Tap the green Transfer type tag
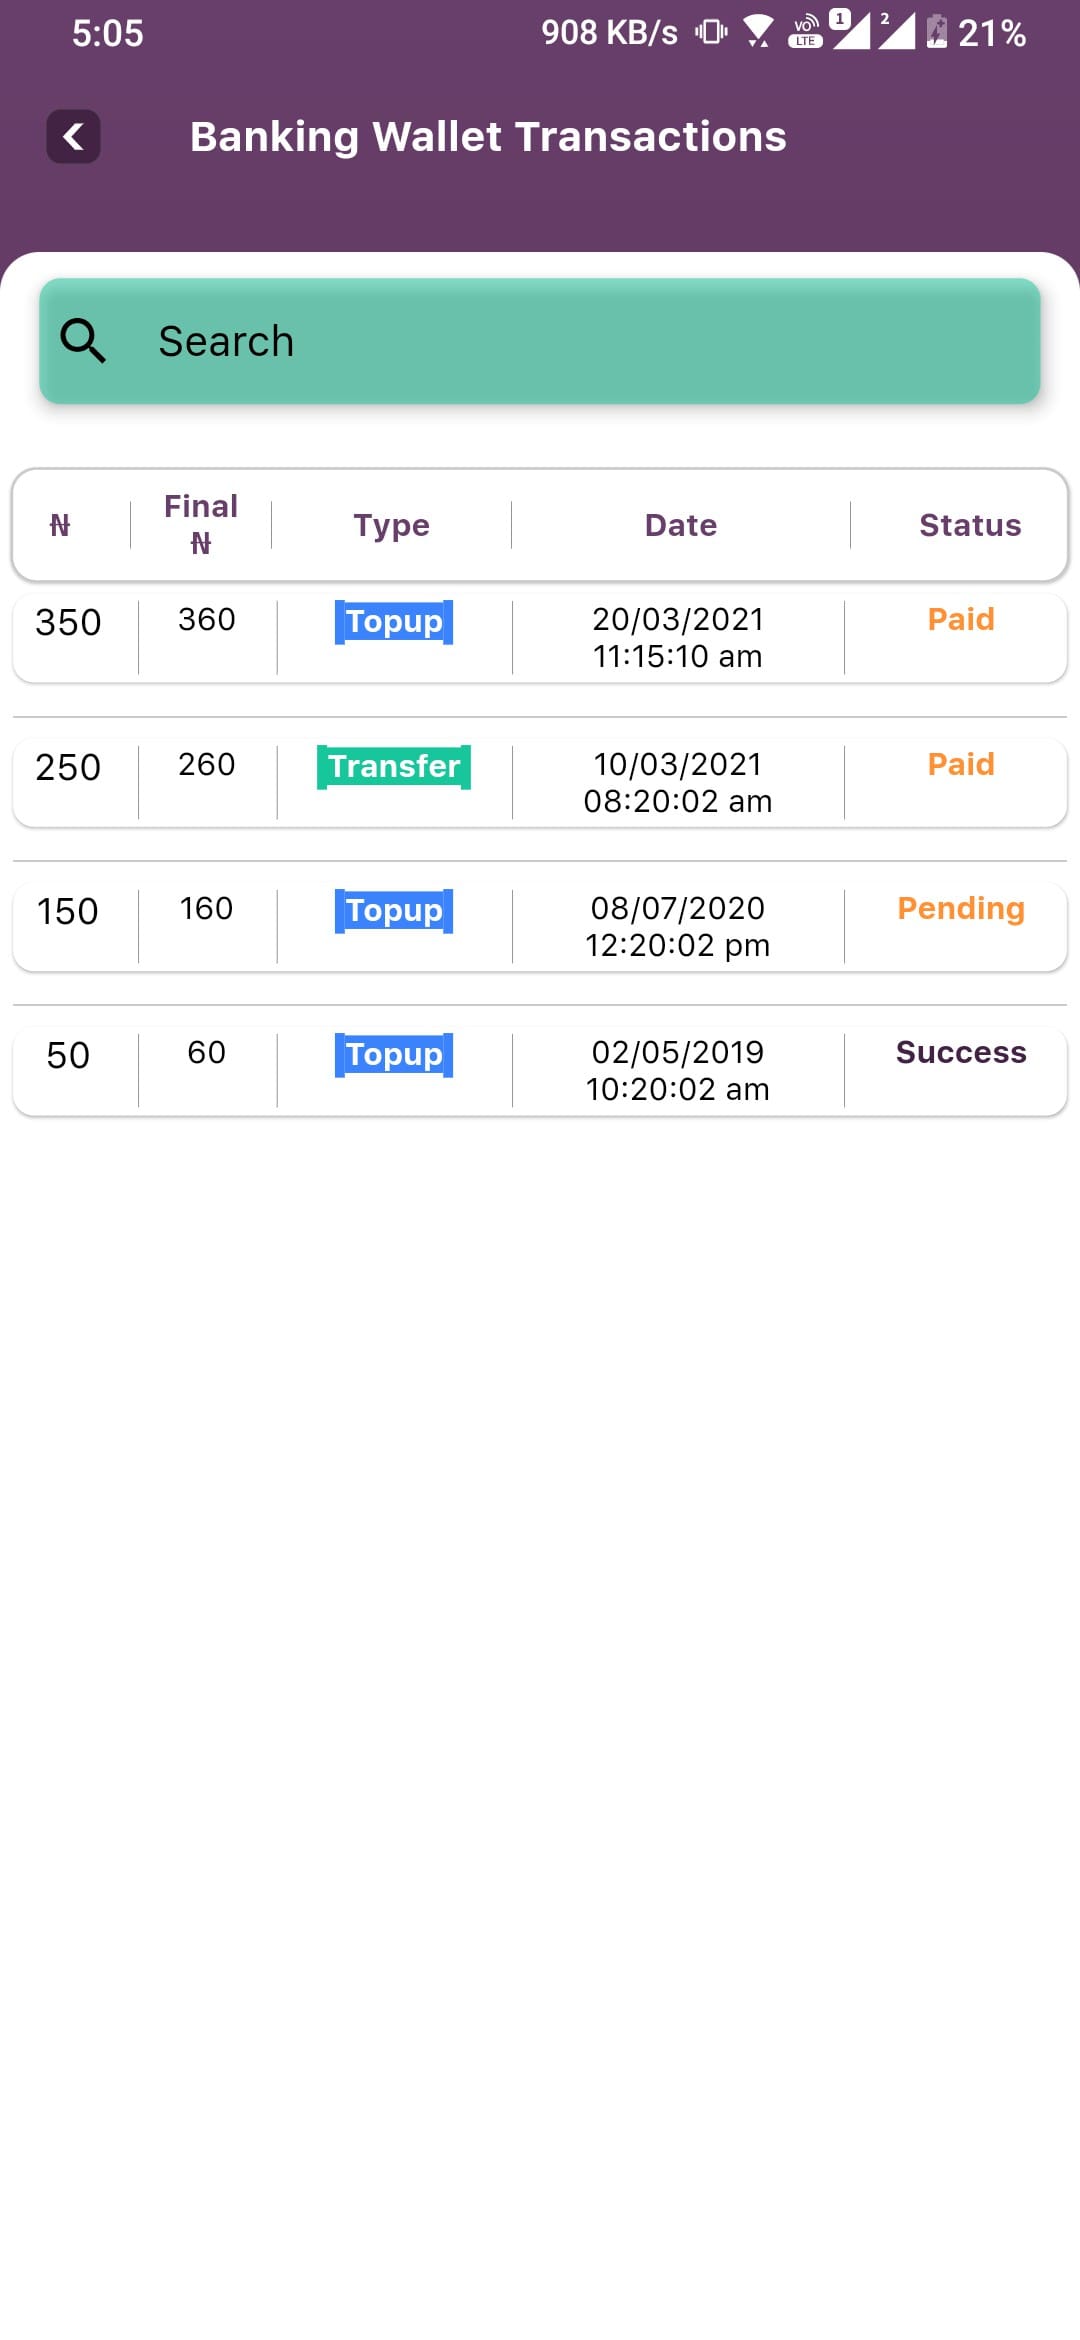Screen dimensions: 1080x2340 [x=394, y=767]
